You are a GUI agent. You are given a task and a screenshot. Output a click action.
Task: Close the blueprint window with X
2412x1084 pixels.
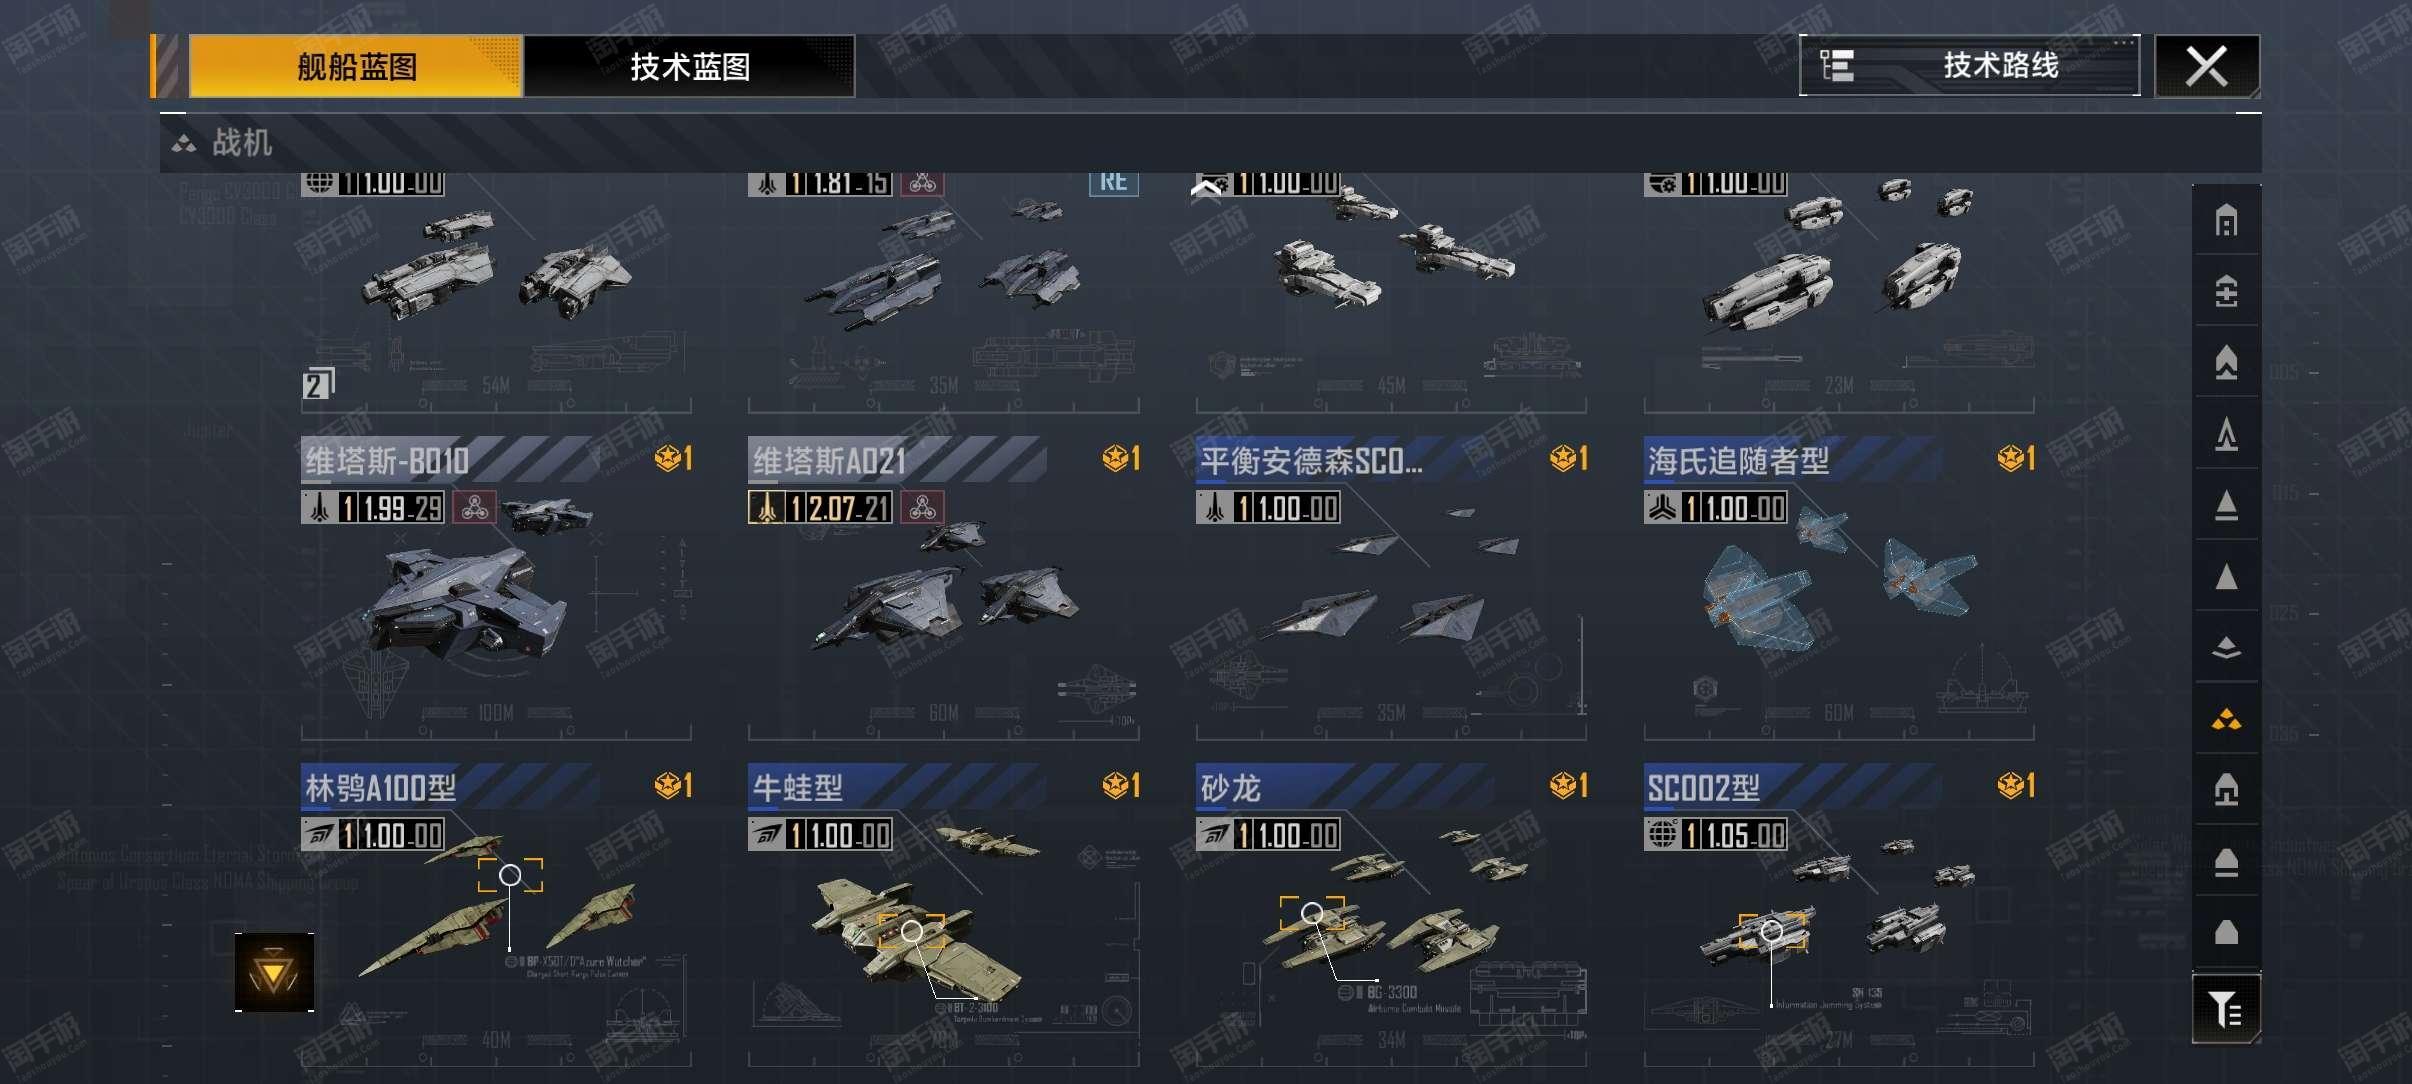(x=2206, y=67)
